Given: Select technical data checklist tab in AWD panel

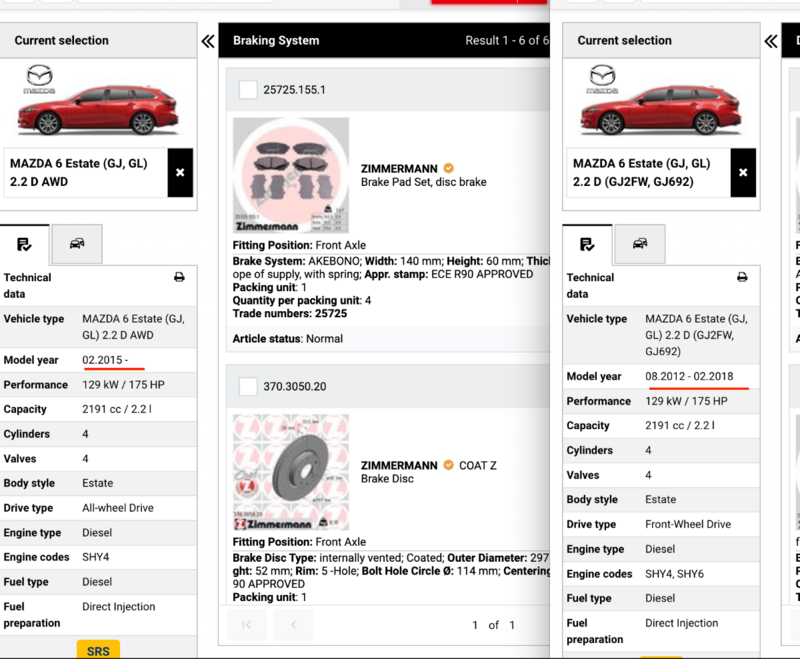Looking at the screenshot, I should [26, 243].
